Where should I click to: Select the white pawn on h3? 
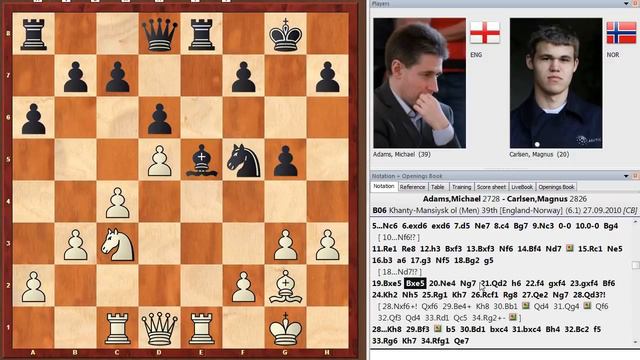[328, 244]
